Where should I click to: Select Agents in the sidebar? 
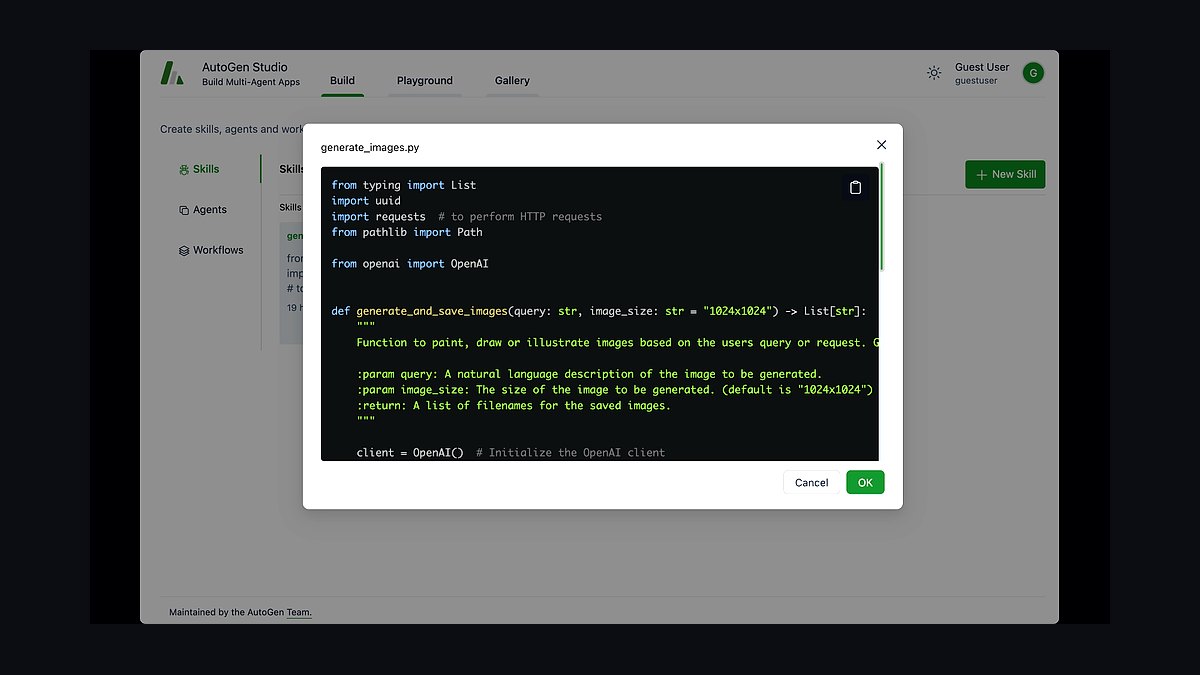point(211,210)
